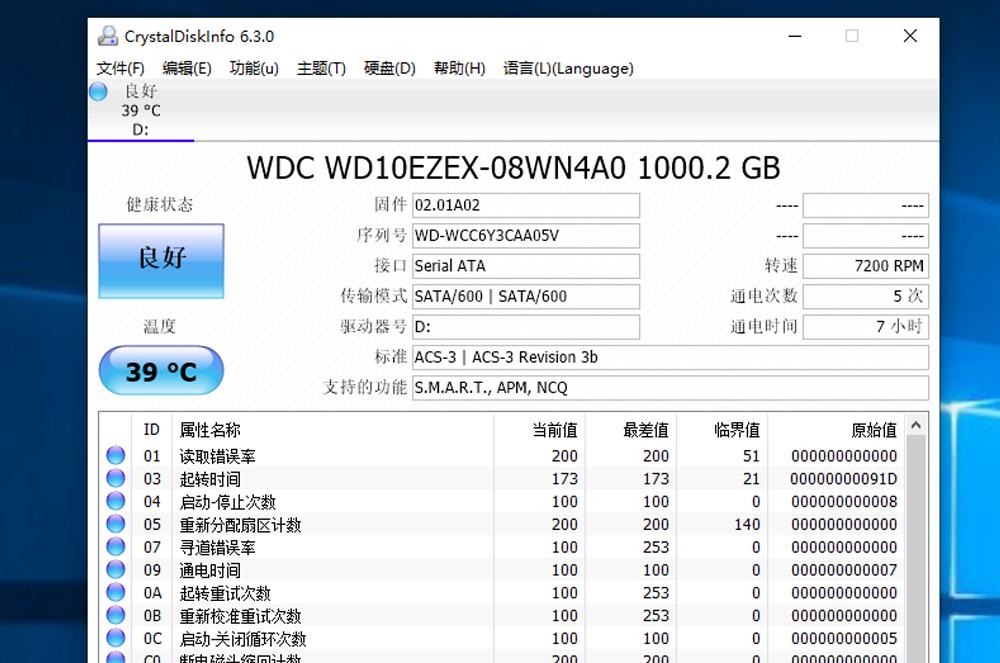Click the blue indicator next to 起转时间
This screenshot has width=1000, height=663.
coord(115,478)
